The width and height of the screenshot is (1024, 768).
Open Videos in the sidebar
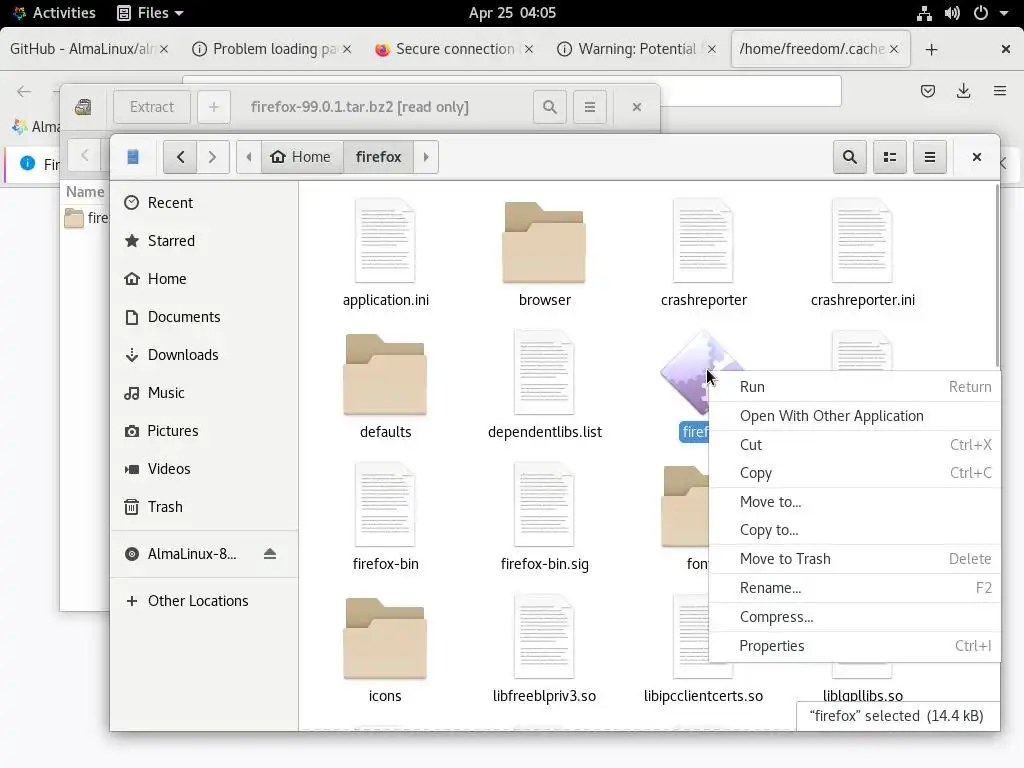tap(204, 469)
